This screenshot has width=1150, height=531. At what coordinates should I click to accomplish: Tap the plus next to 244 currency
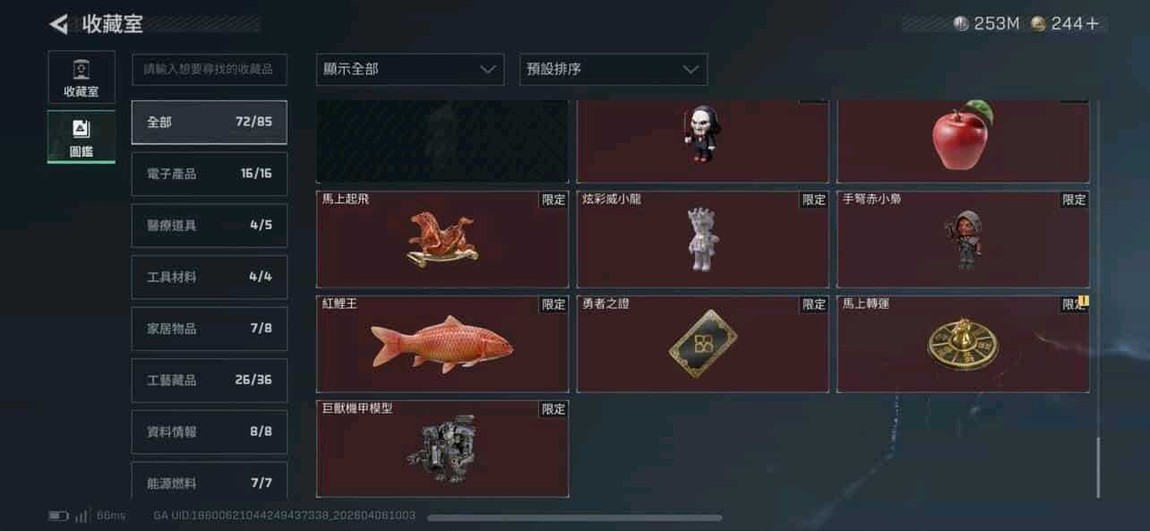click(1093, 23)
